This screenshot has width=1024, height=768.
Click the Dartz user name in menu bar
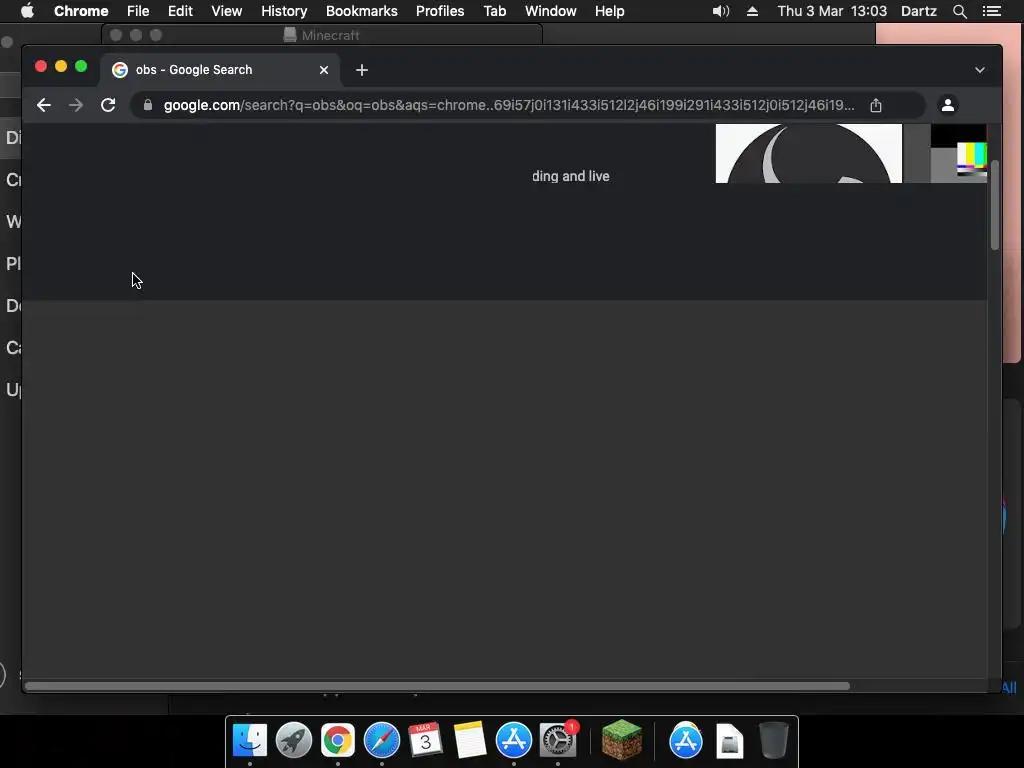pyautogui.click(x=919, y=11)
